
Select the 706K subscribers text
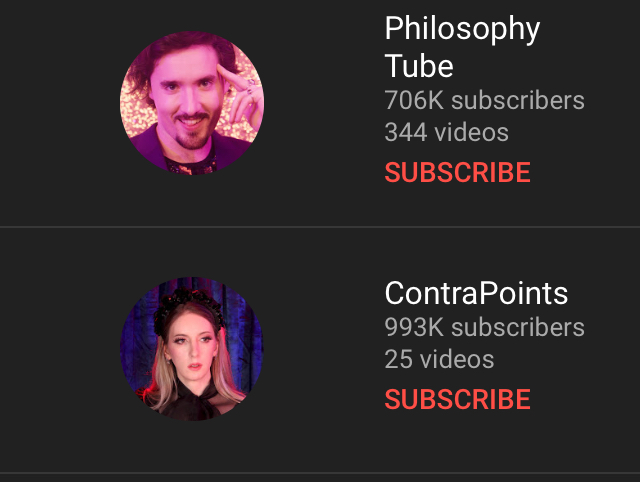tap(484, 100)
